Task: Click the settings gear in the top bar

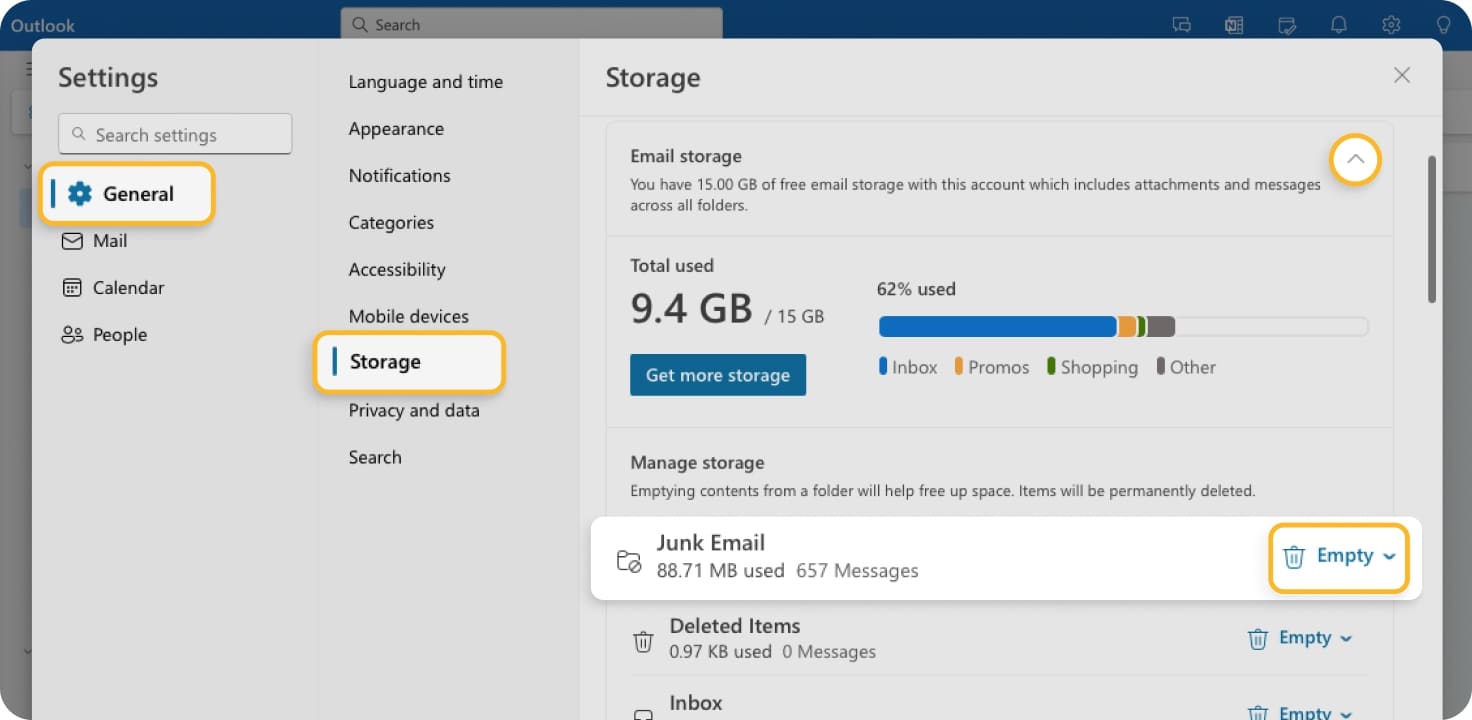Action: (1391, 25)
